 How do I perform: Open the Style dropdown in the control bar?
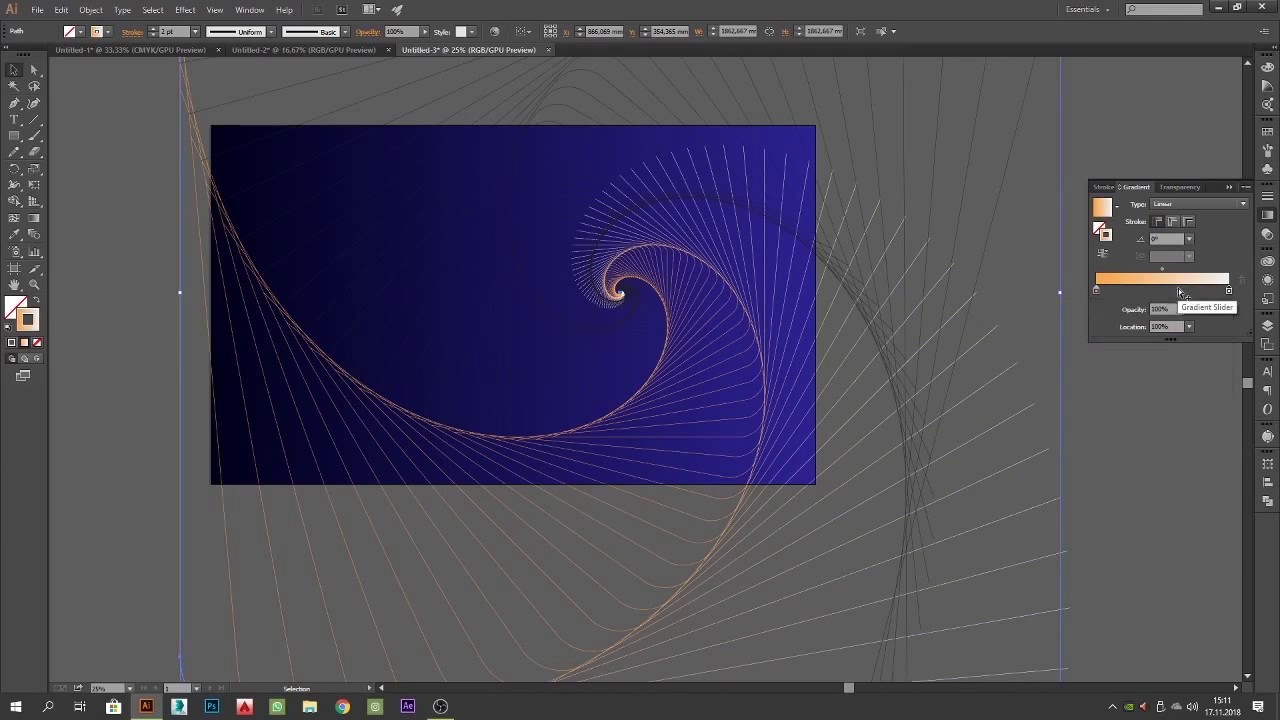click(x=473, y=31)
